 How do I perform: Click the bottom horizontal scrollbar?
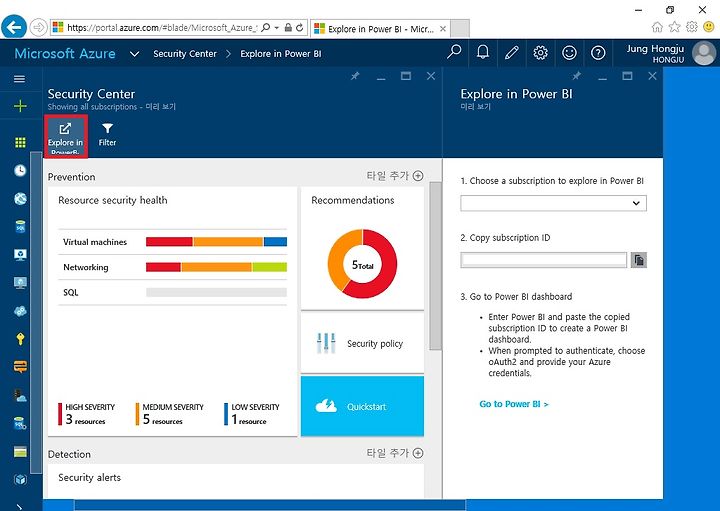click(270, 505)
